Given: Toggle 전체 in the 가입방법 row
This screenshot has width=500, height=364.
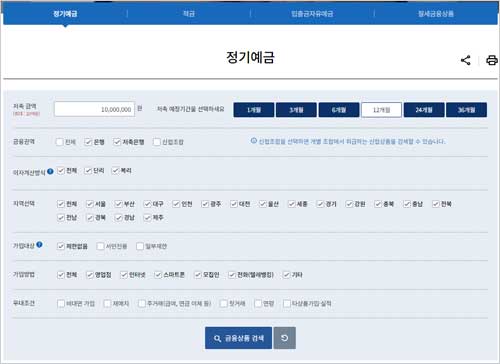Looking at the screenshot, I should 61,275.
